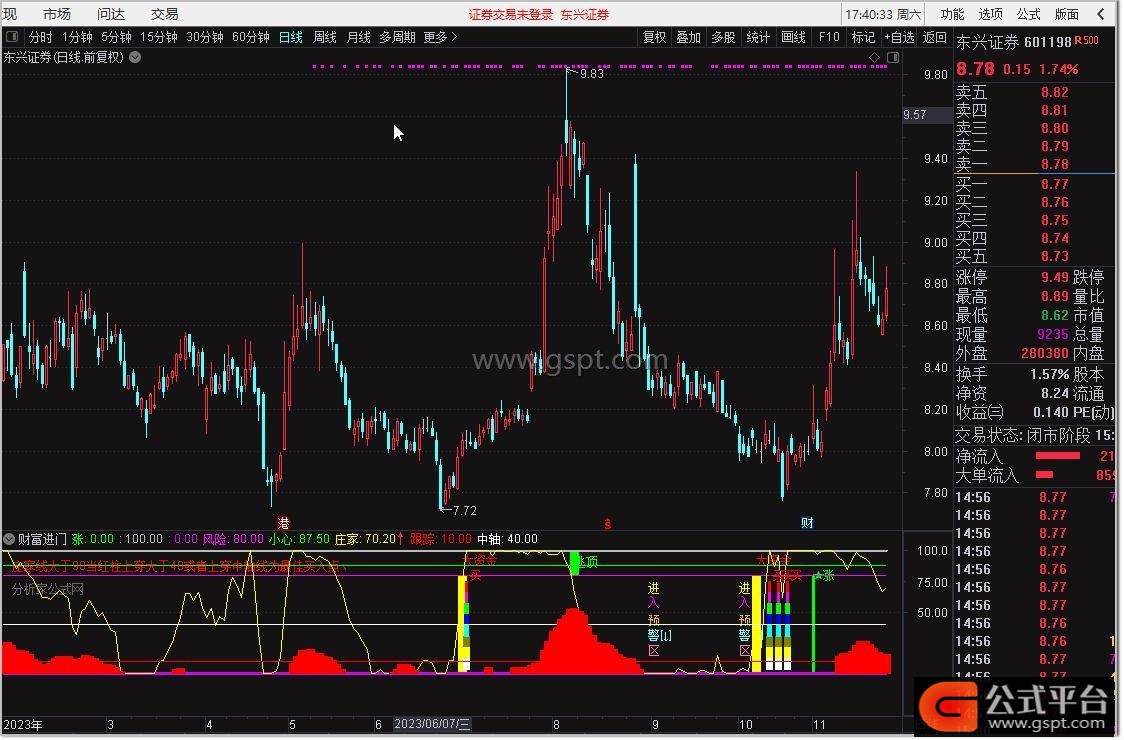Click the red 东兴证券 broker link
Screen dimensions: 1124x740
coord(585,14)
